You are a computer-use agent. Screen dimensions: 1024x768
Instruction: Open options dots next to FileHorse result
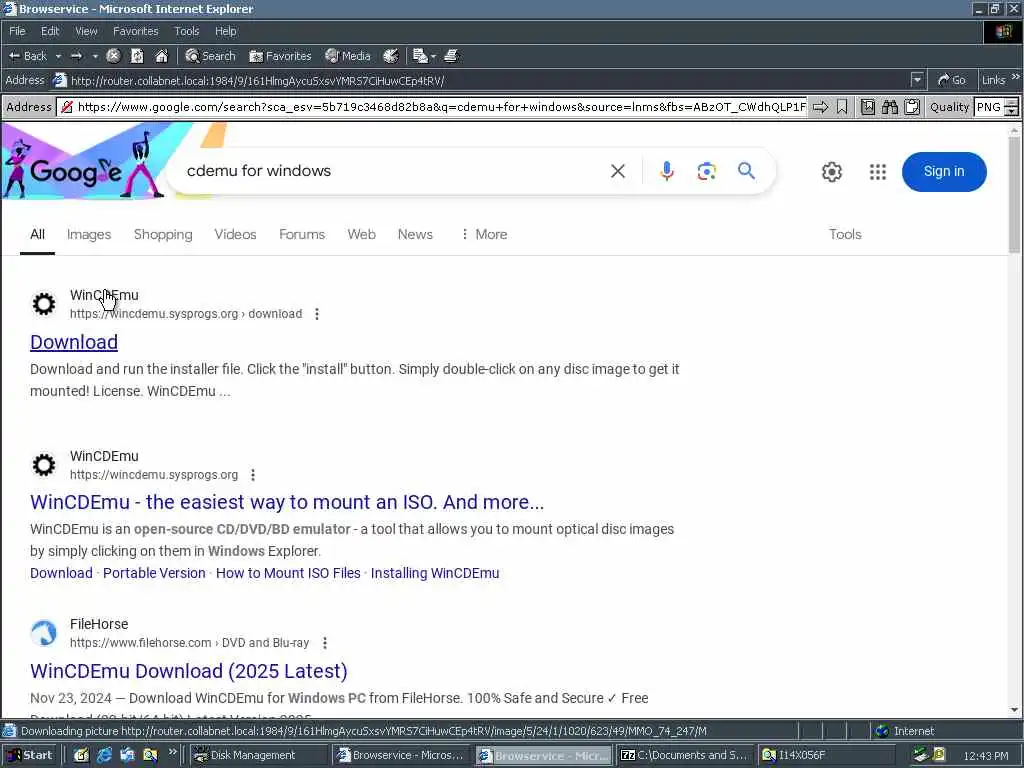[x=325, y=643]
